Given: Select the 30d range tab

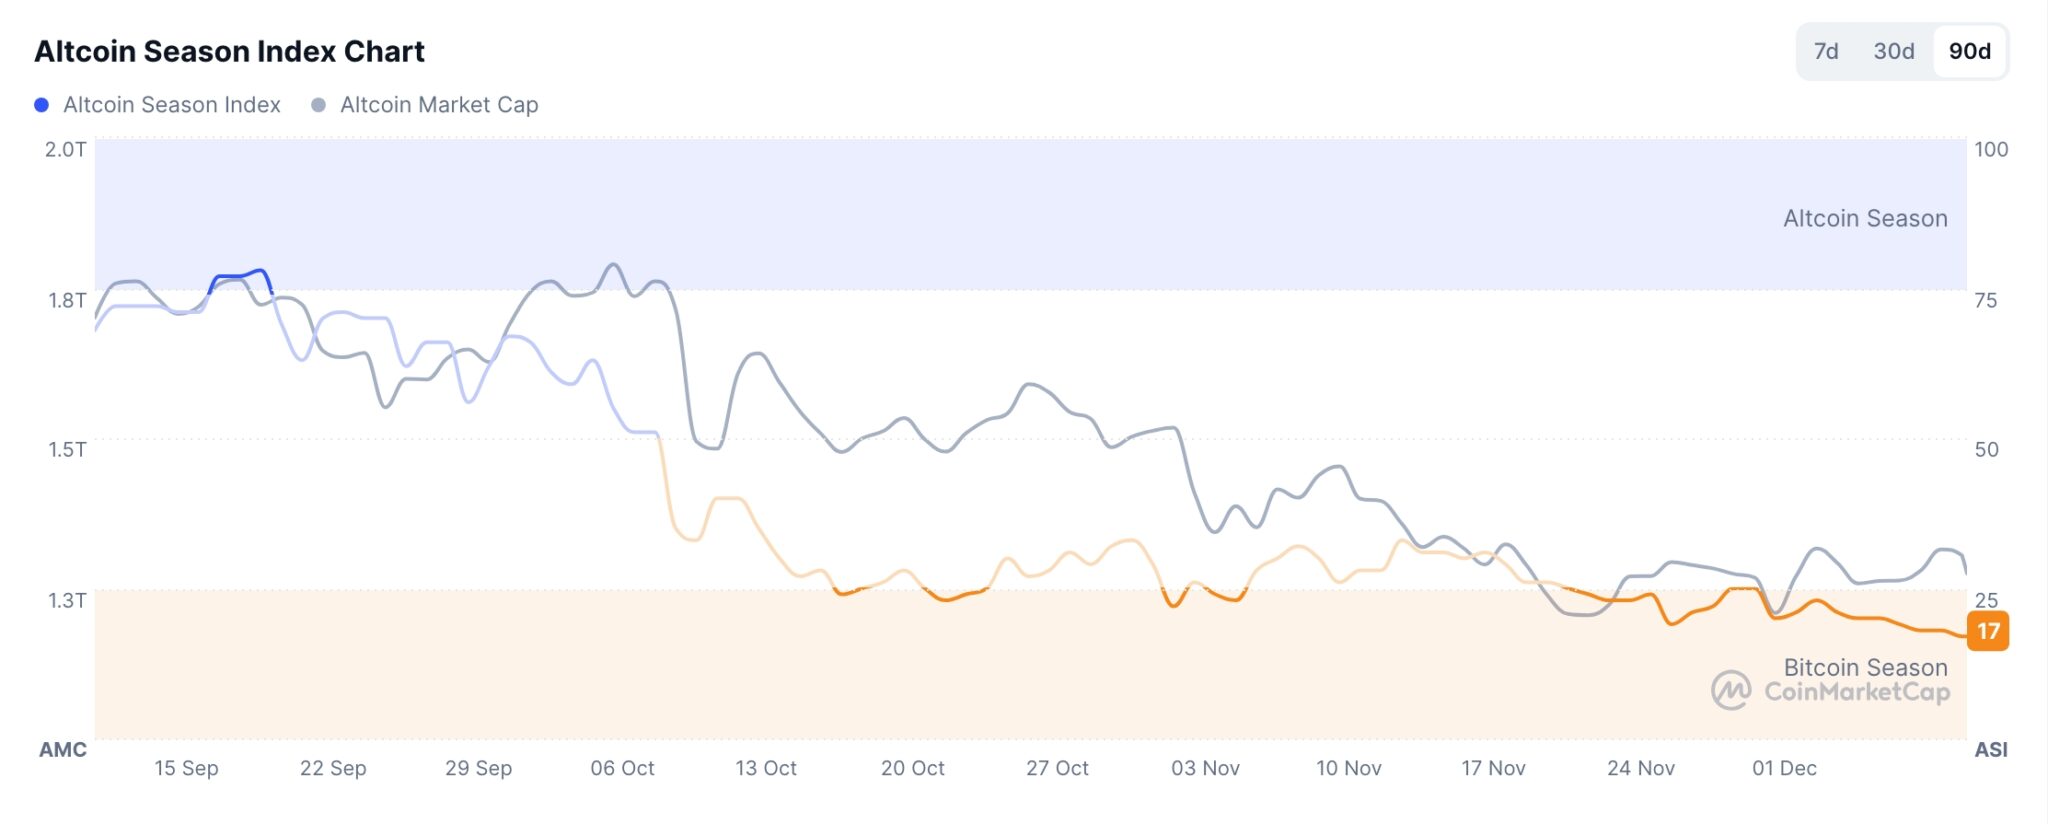Looking at the screenshot, I should (x=1894, y=51).
